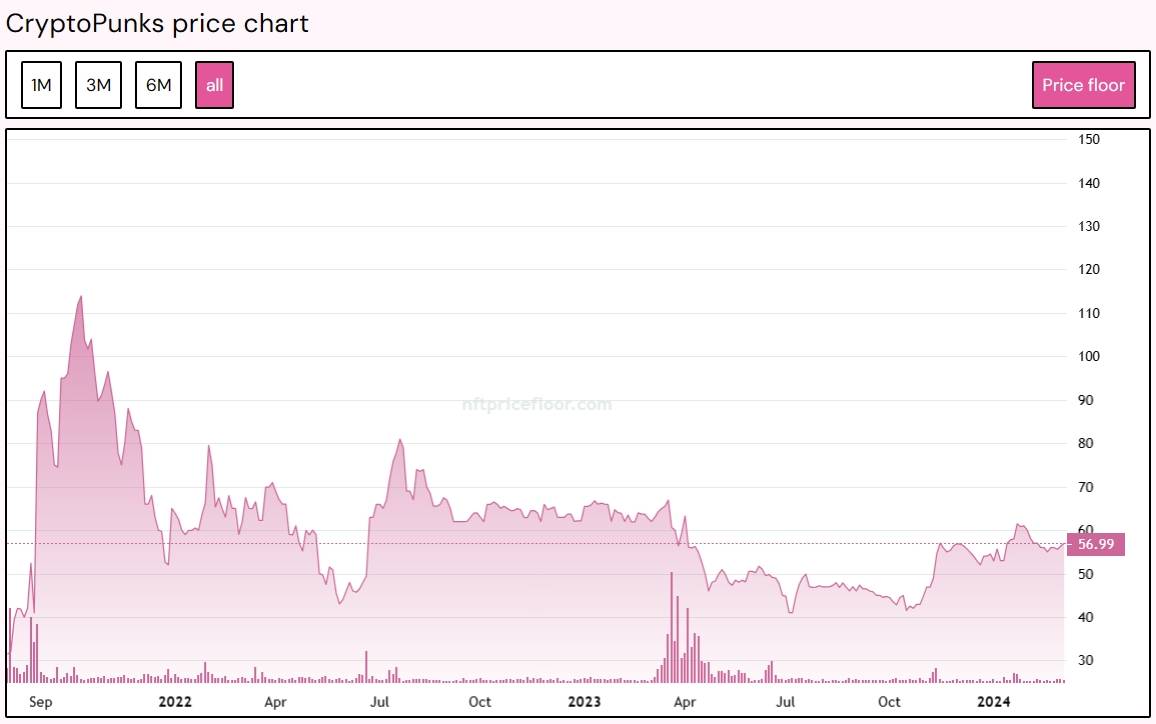Click the 120 price axis label
This screenshot has width=1156, height=724.
coord(1088,269)
